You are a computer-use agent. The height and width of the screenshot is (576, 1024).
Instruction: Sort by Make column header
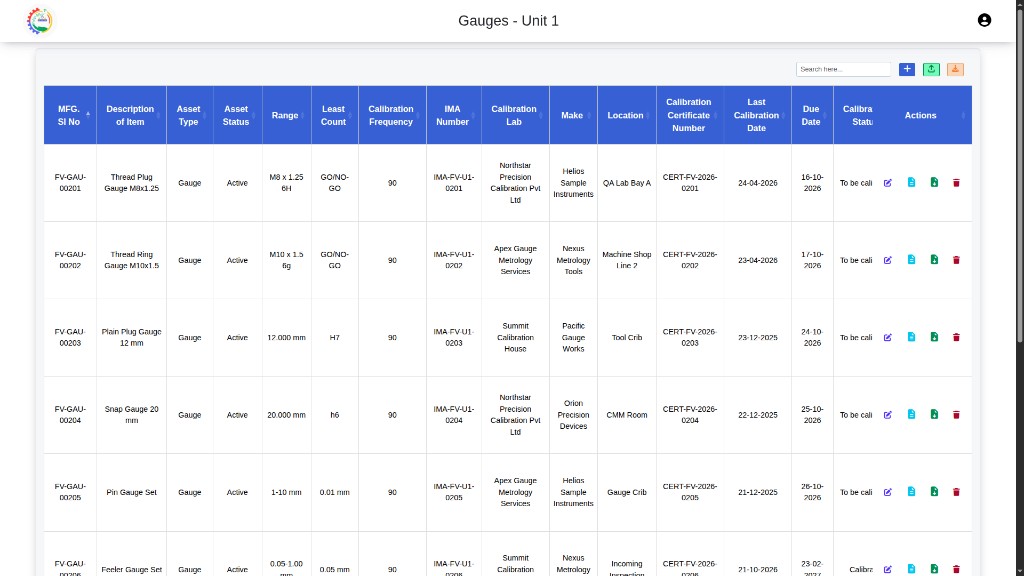[x=573, y=115]
